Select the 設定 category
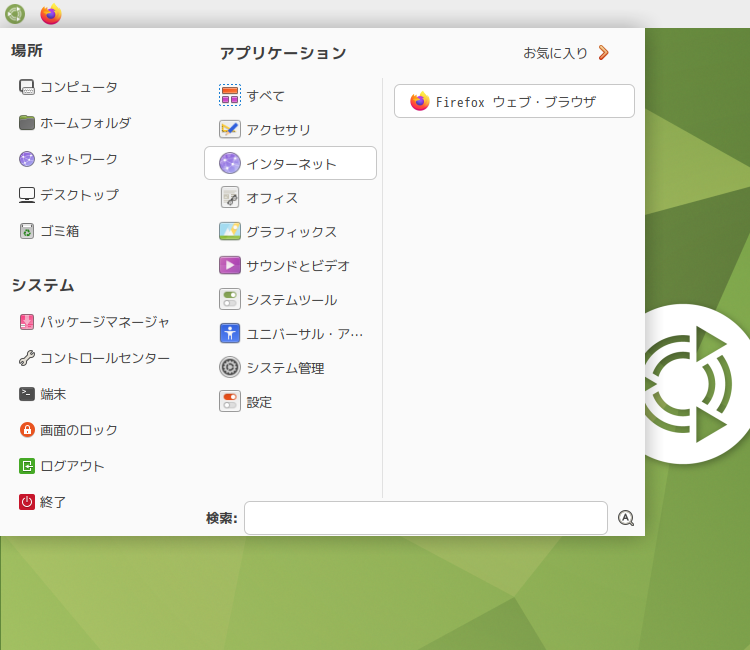Viewport: 750px width, 650px height. [290, 402]
